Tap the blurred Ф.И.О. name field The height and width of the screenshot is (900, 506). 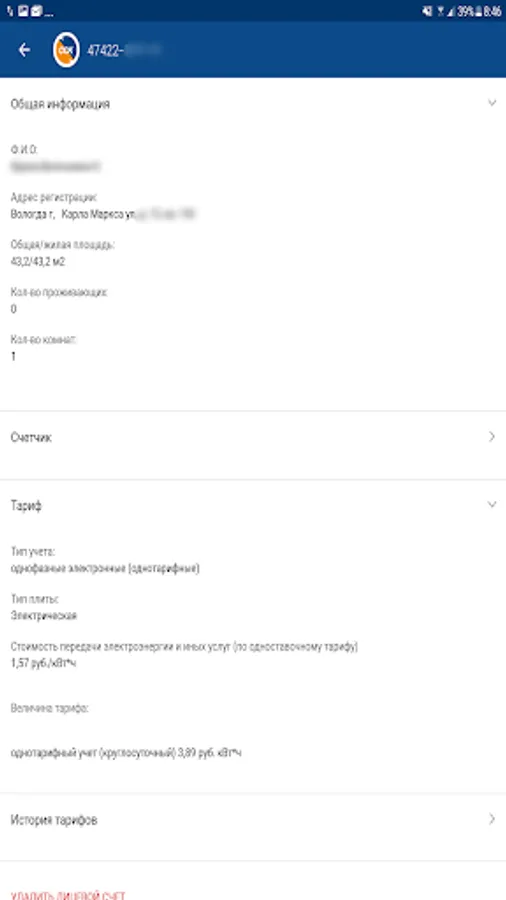(x=56, y=166)
